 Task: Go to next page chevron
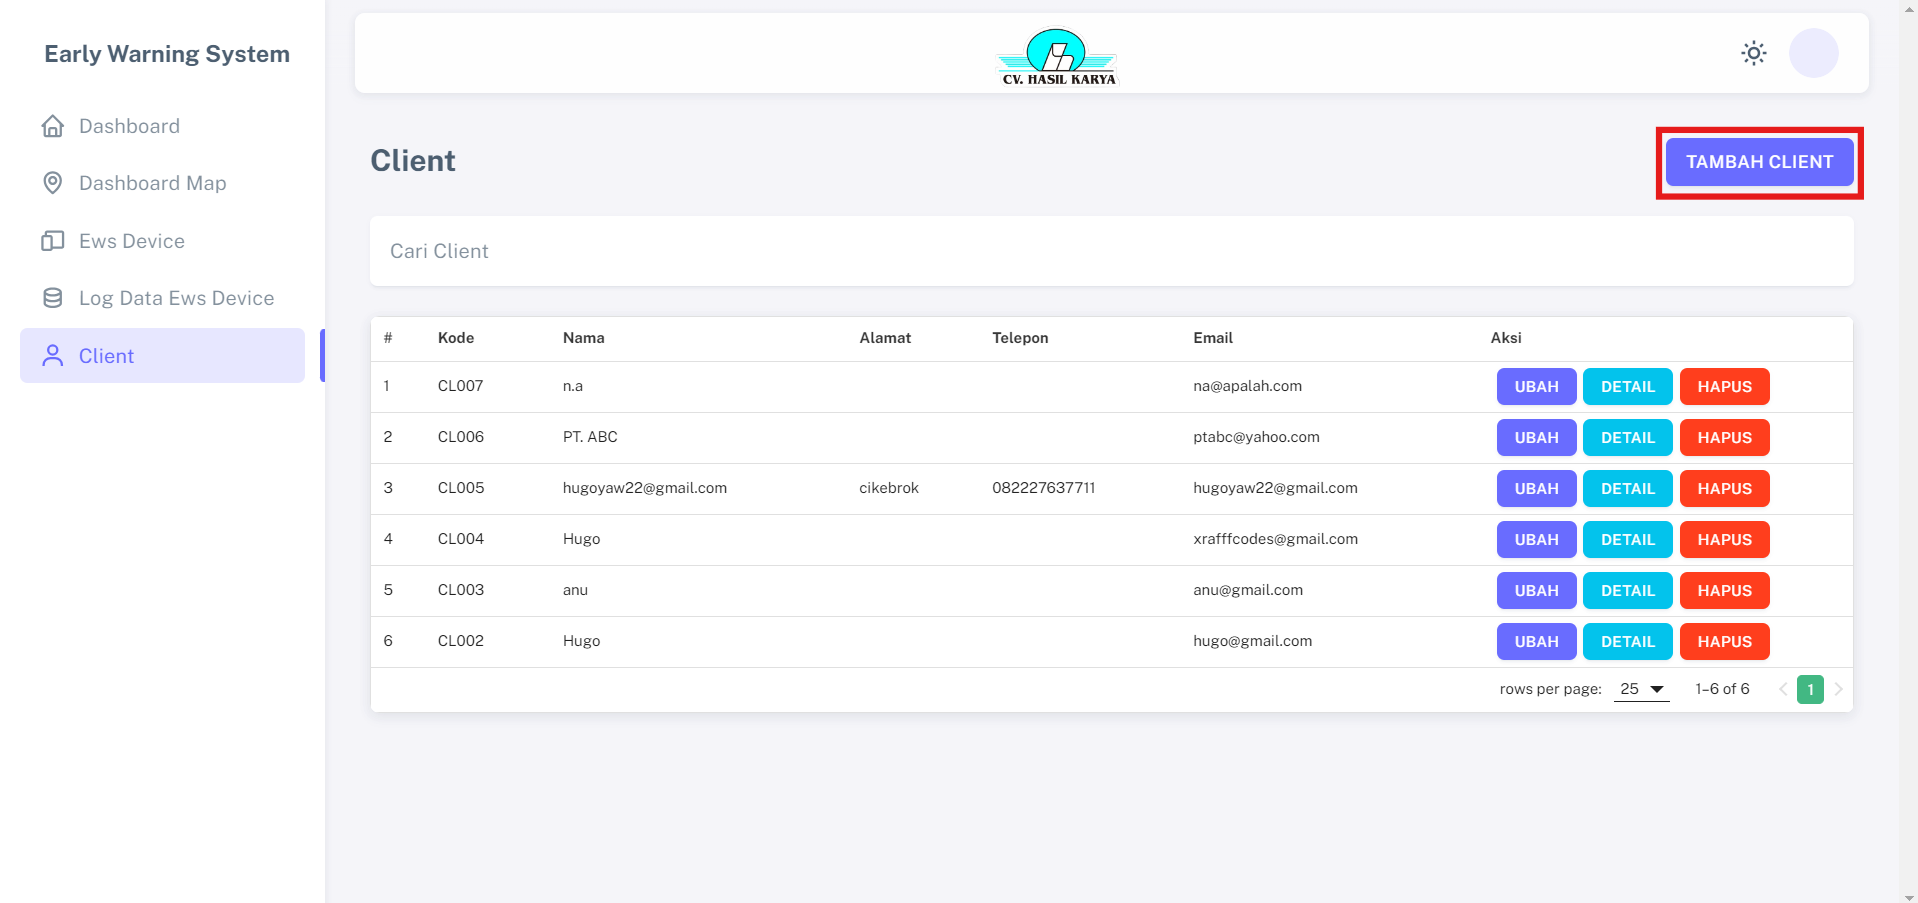[1838, 689]
